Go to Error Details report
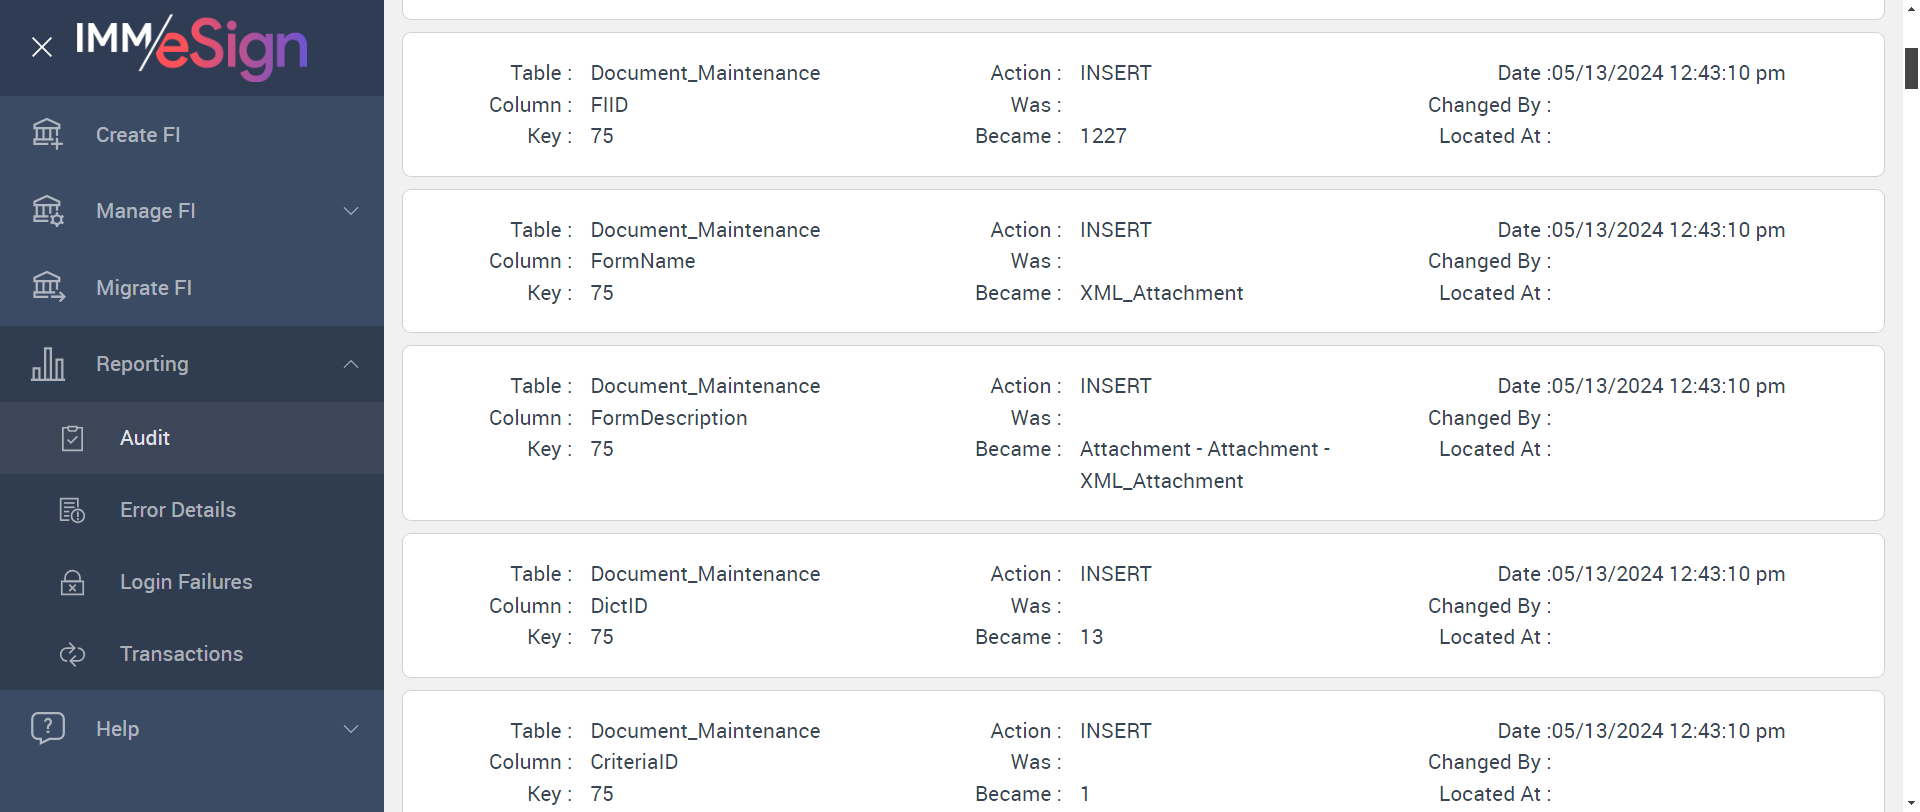 click(x=178, y=510)
